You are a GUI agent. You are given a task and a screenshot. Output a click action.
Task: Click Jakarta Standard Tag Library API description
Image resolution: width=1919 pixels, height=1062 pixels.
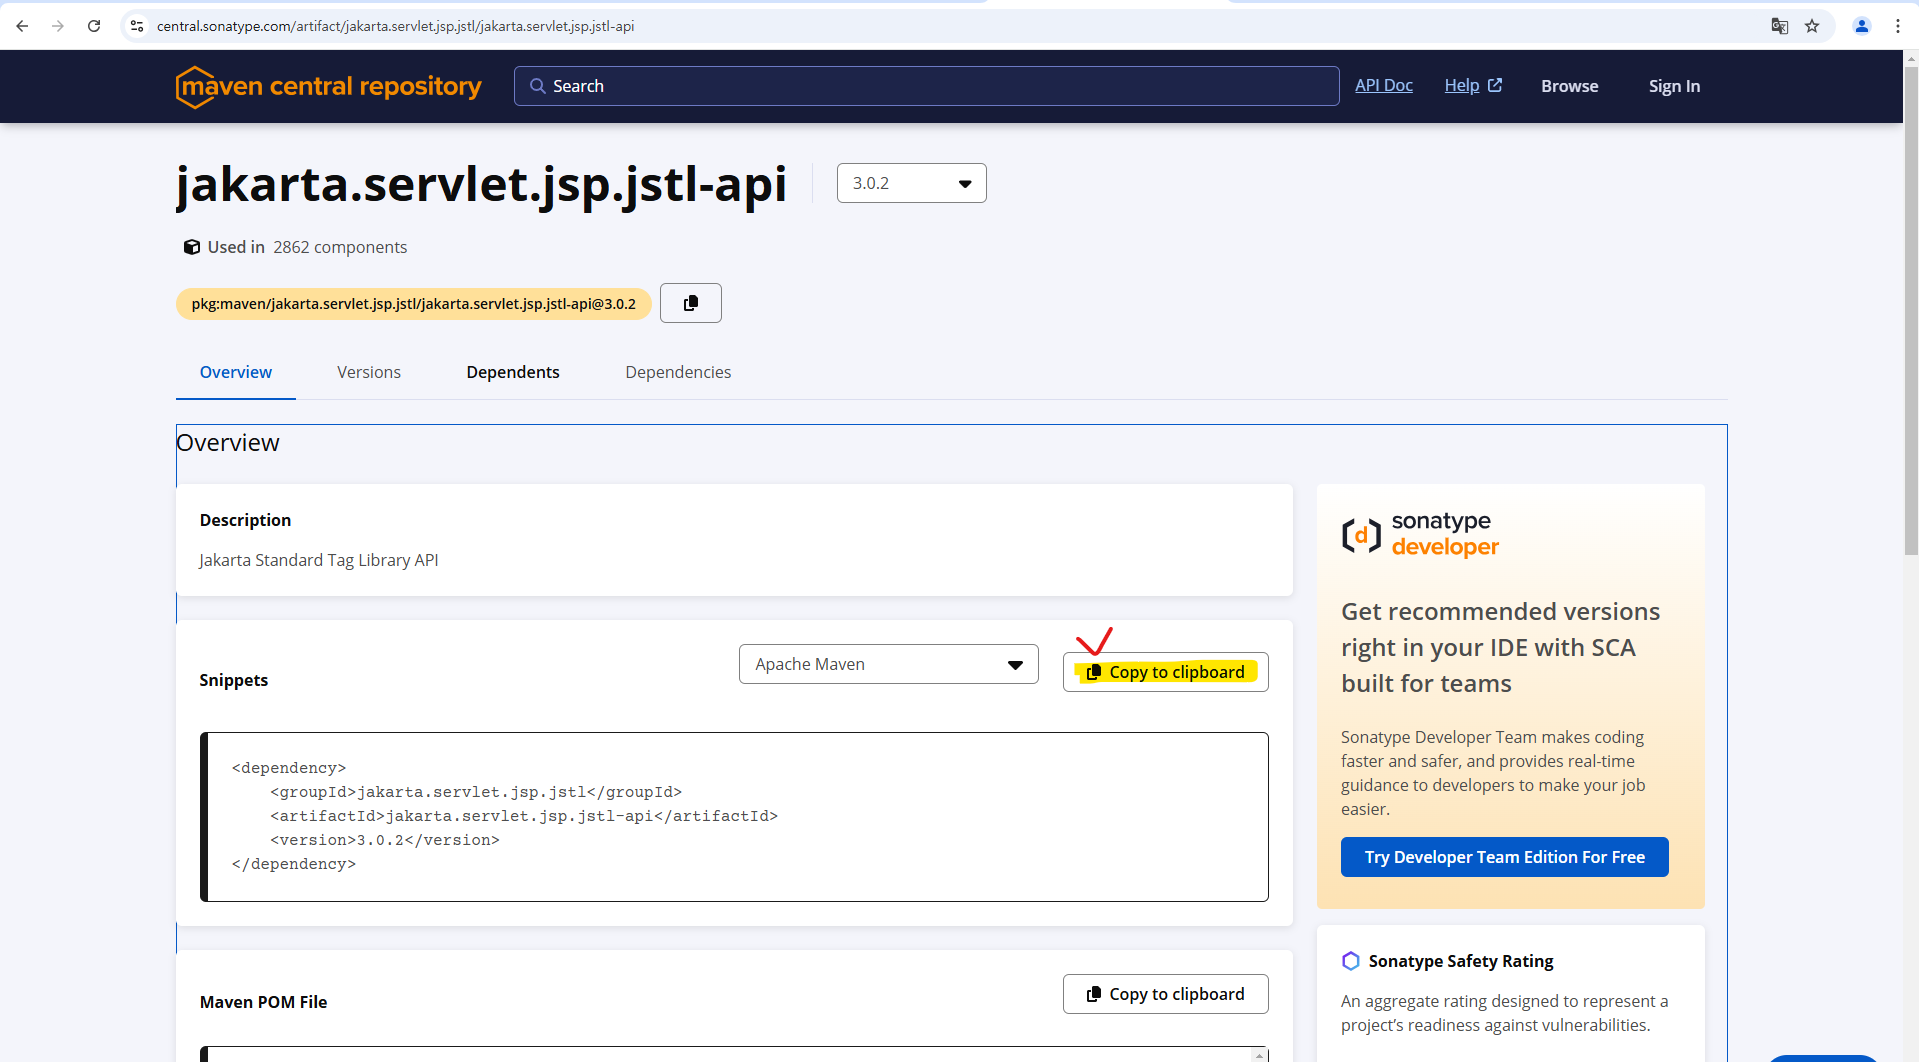click(319, 560)
